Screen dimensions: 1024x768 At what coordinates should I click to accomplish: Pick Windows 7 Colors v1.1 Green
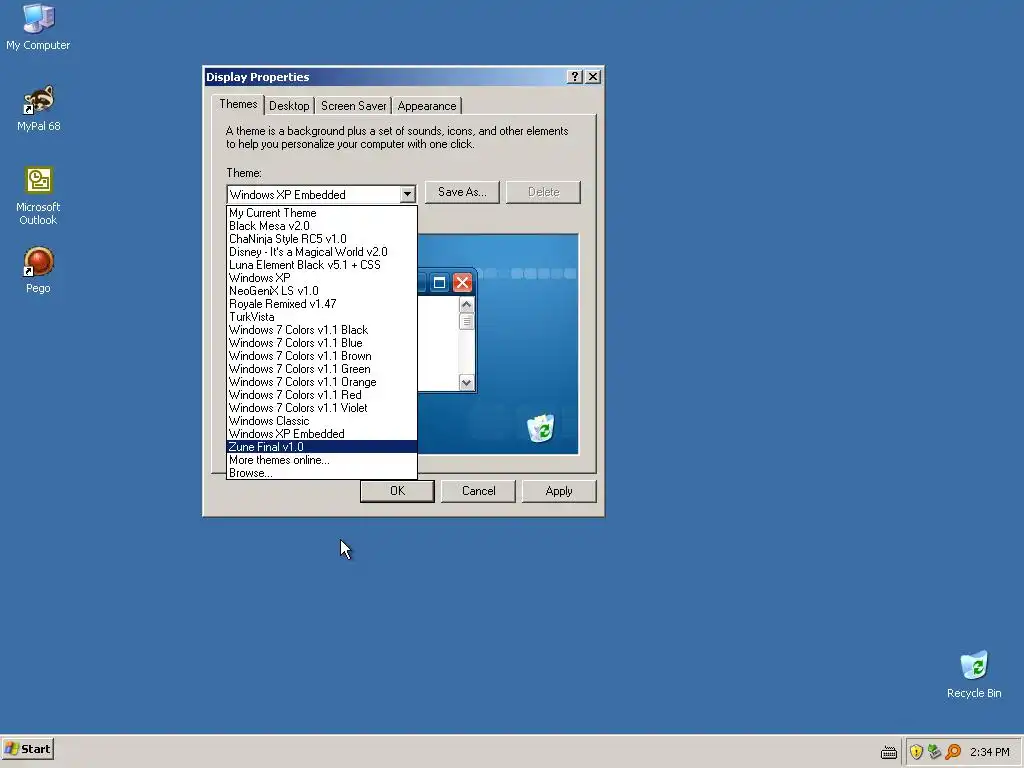(321, 369)
